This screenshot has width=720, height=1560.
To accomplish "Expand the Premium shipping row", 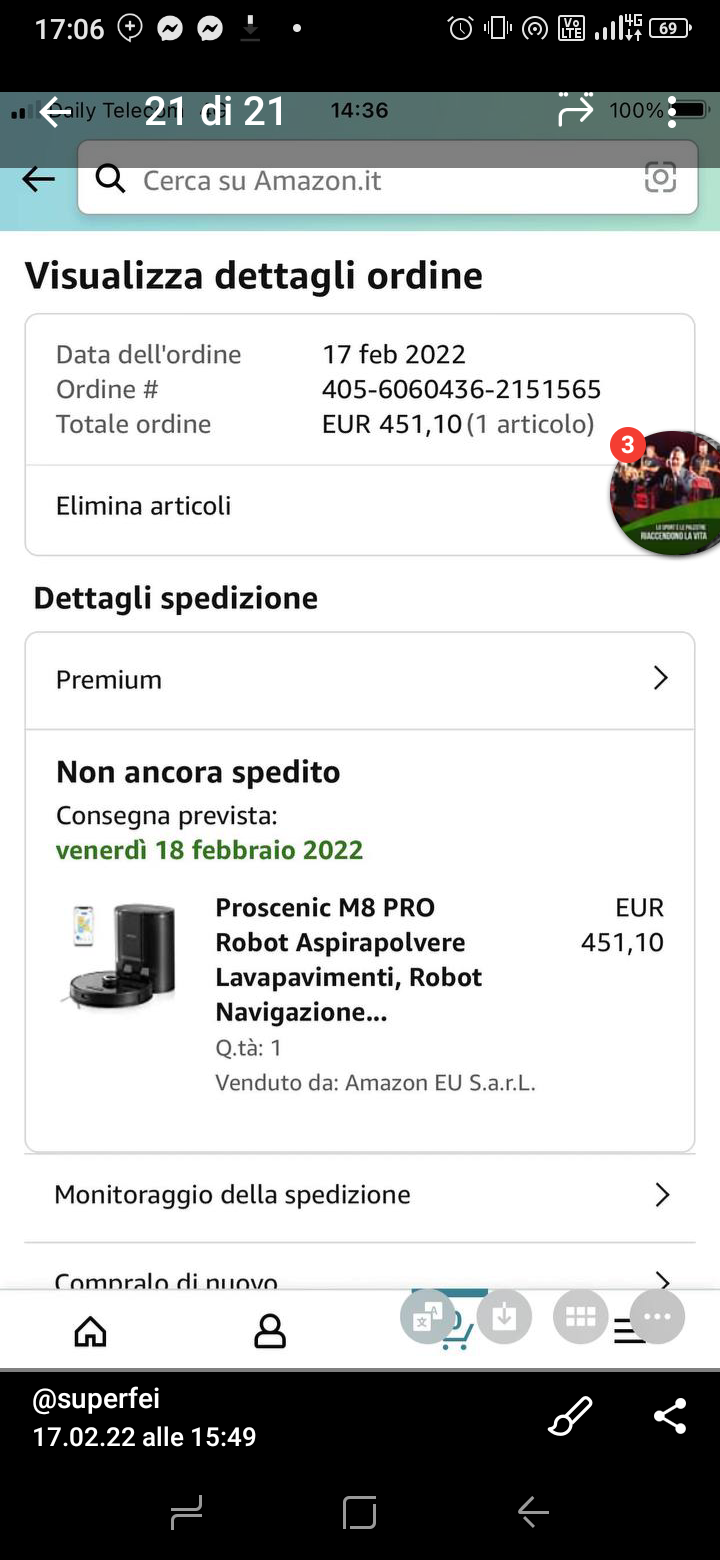I will point(359,680).
